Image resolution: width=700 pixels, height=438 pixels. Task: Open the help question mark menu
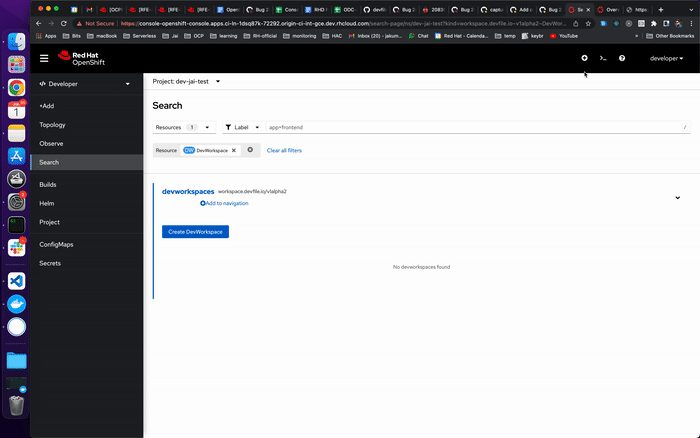622,58
